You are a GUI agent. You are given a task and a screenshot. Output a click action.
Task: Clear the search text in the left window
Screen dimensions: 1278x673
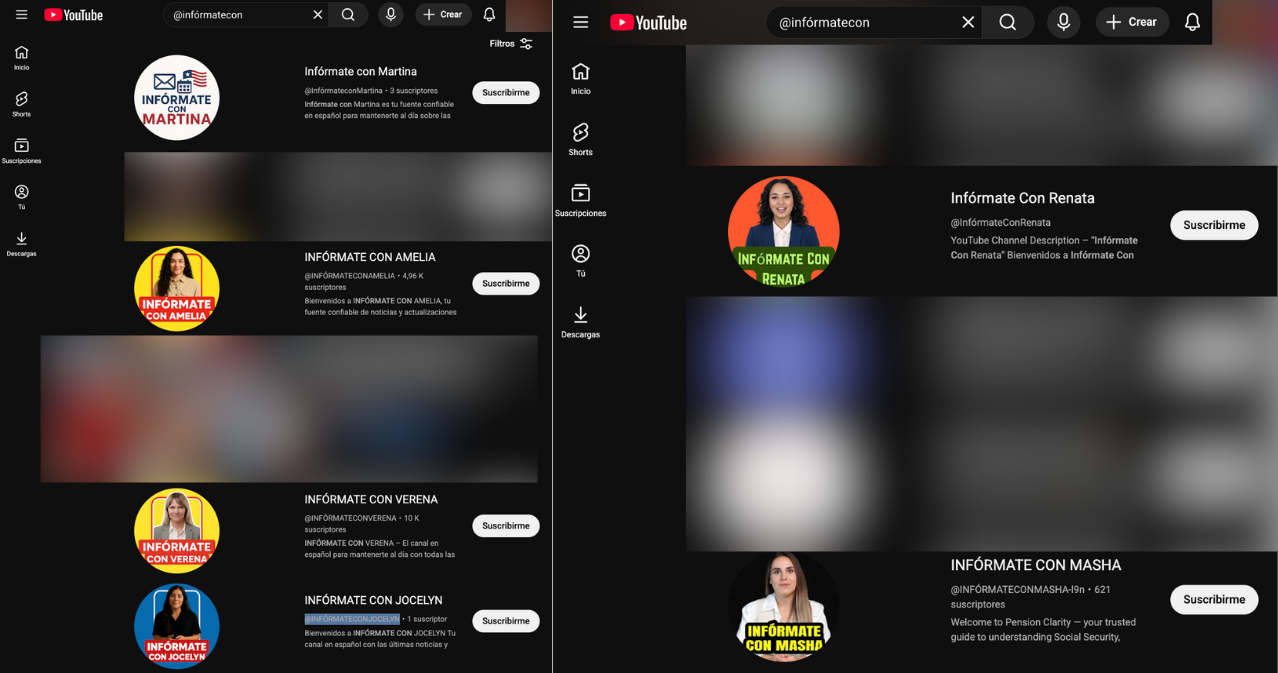(318, 15)
